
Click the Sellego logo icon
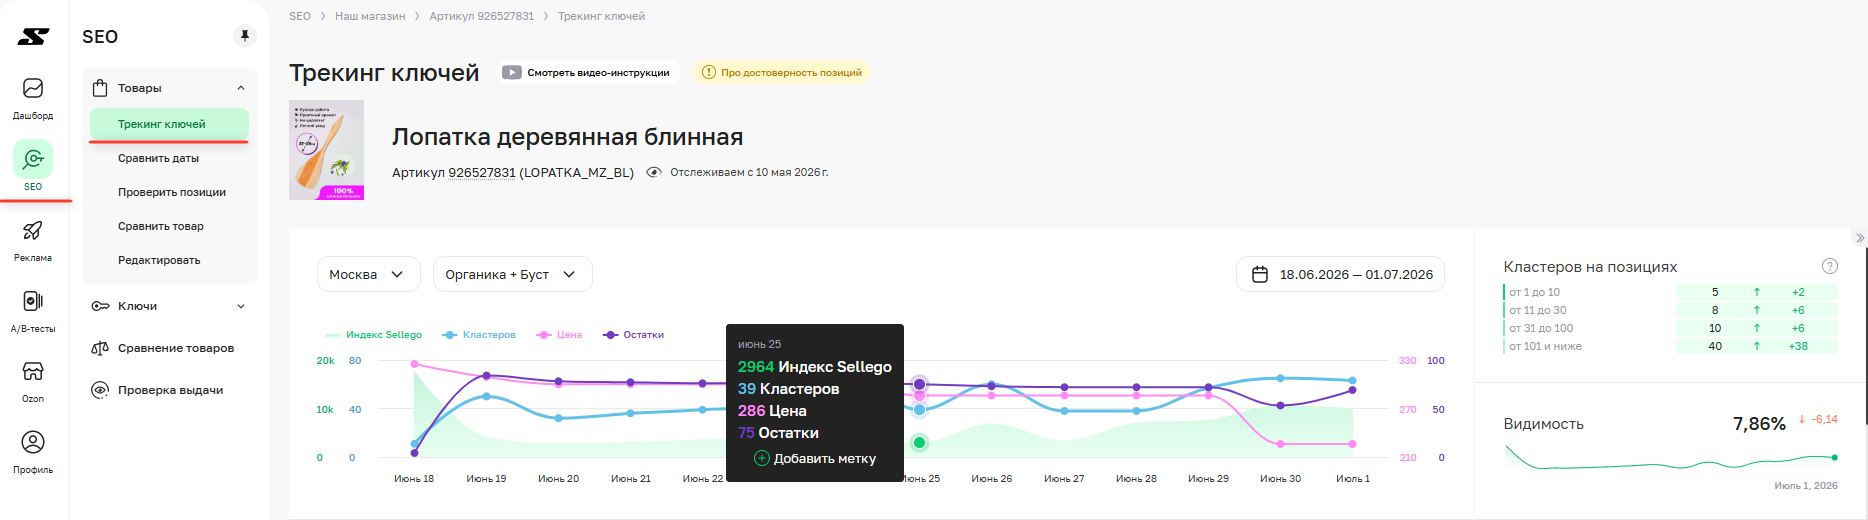pos(33,37)
